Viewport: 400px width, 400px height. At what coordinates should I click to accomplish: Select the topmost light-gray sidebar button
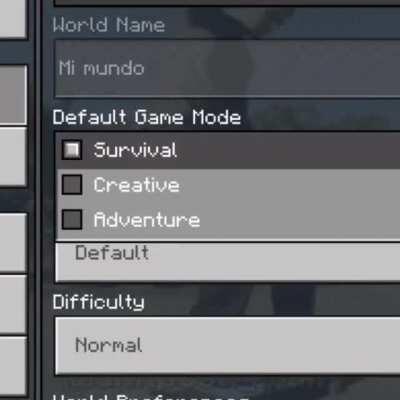(x=13, y=19)
